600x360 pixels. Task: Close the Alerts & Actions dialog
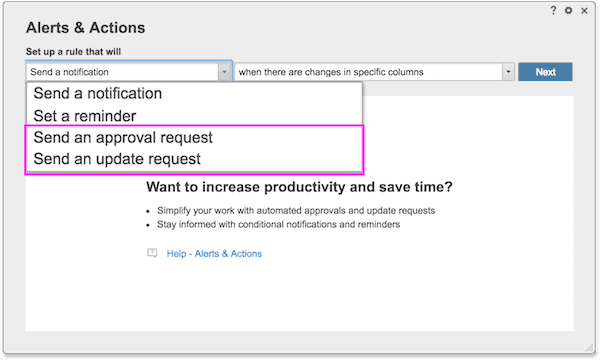(584, 11)
